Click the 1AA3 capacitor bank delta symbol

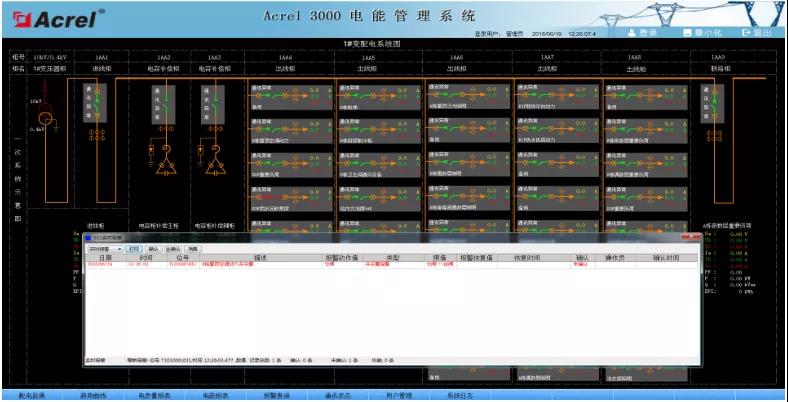coord(215,167)
